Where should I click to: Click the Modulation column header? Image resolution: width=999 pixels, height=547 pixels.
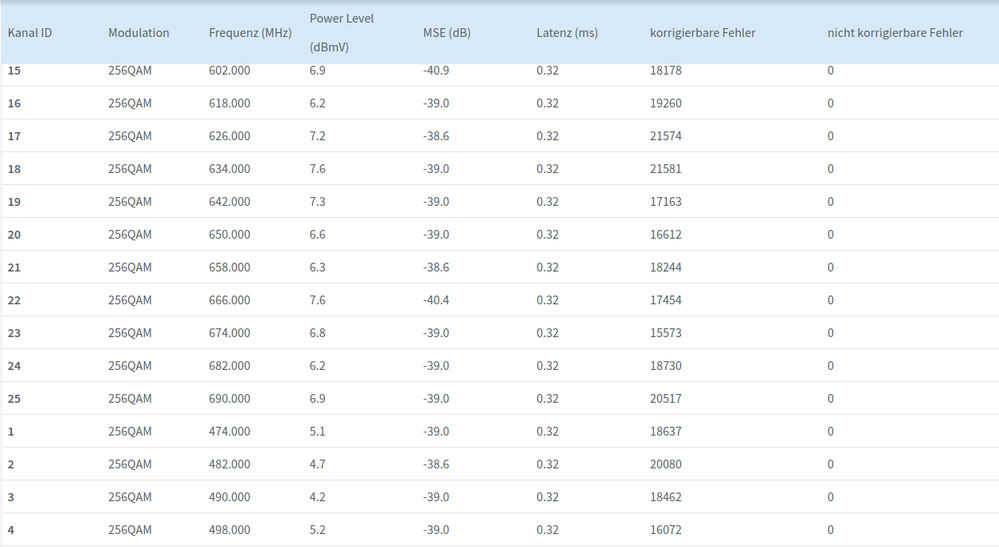[139, 33]
